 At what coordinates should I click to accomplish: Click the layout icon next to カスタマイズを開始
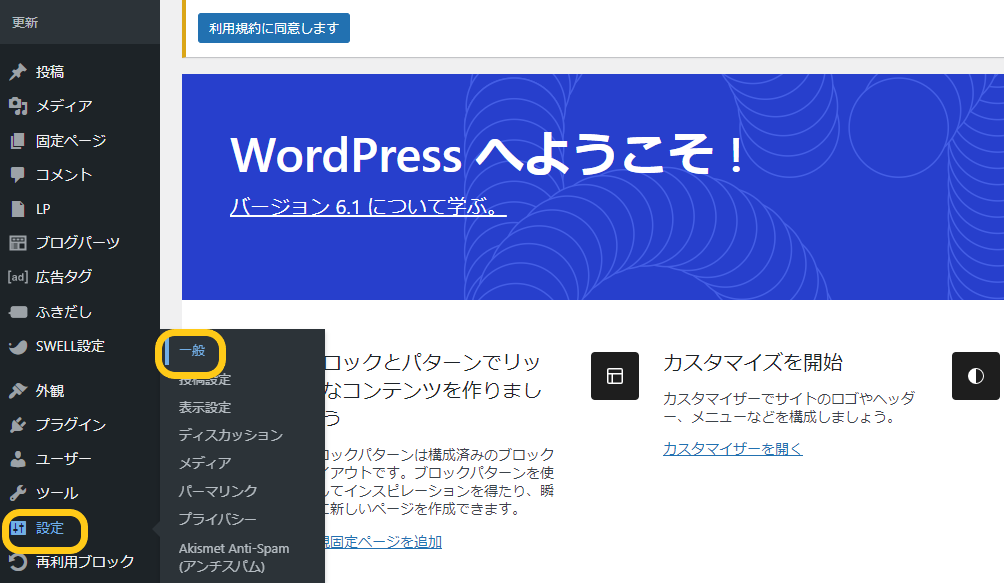(x=615, y=376)
